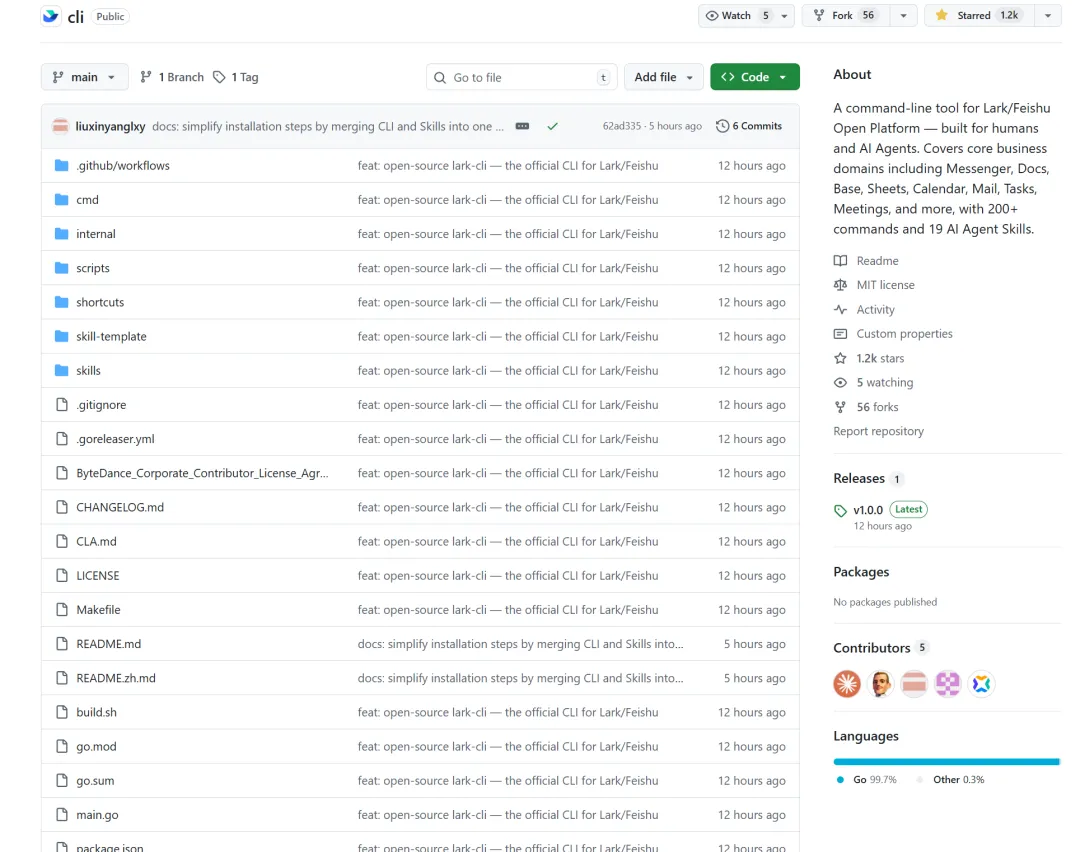This screenshot has height=852, width=1080.
Task: Click the Go 99.7% language entry
Action: click(867, 780)
